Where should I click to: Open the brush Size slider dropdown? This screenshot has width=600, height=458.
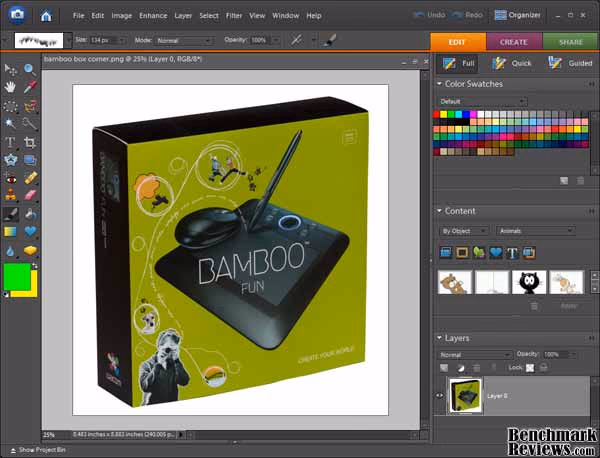122,40
